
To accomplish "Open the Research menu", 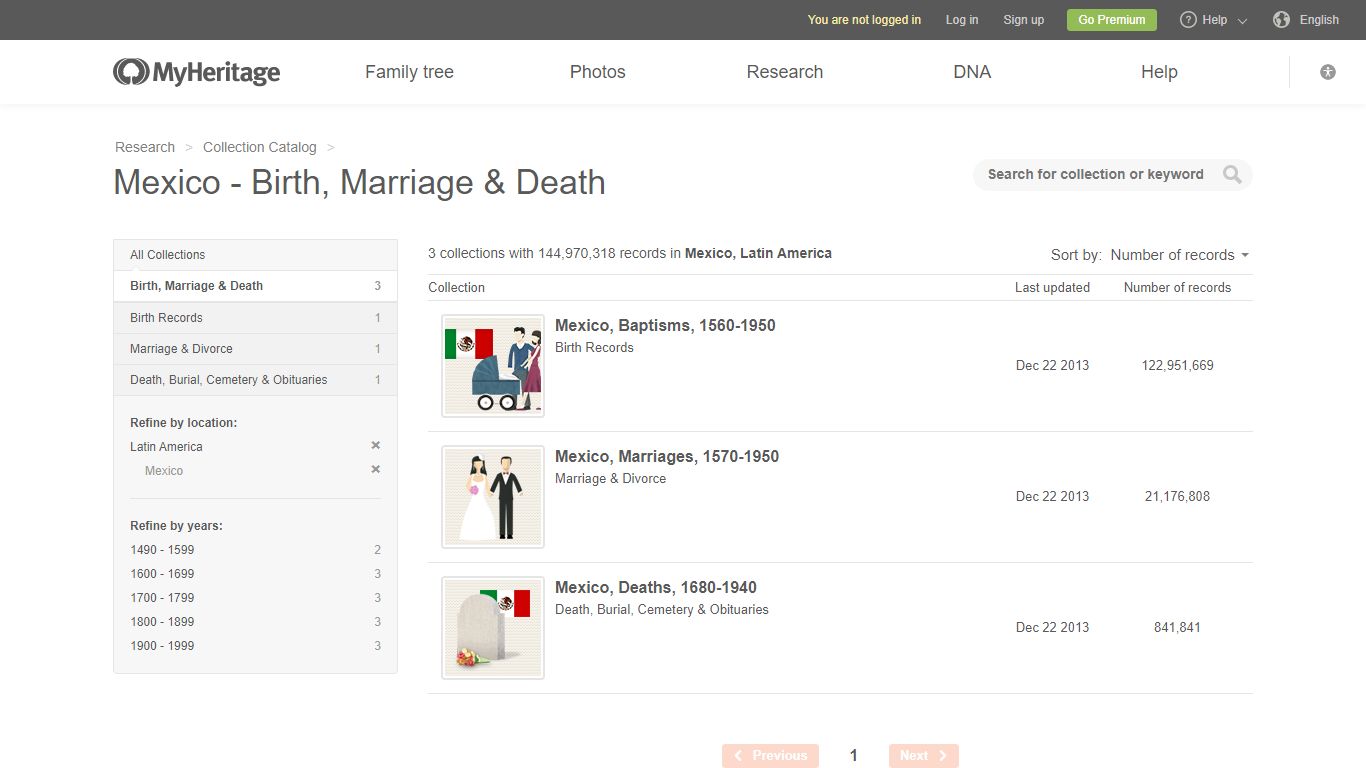I will [785, 72].
